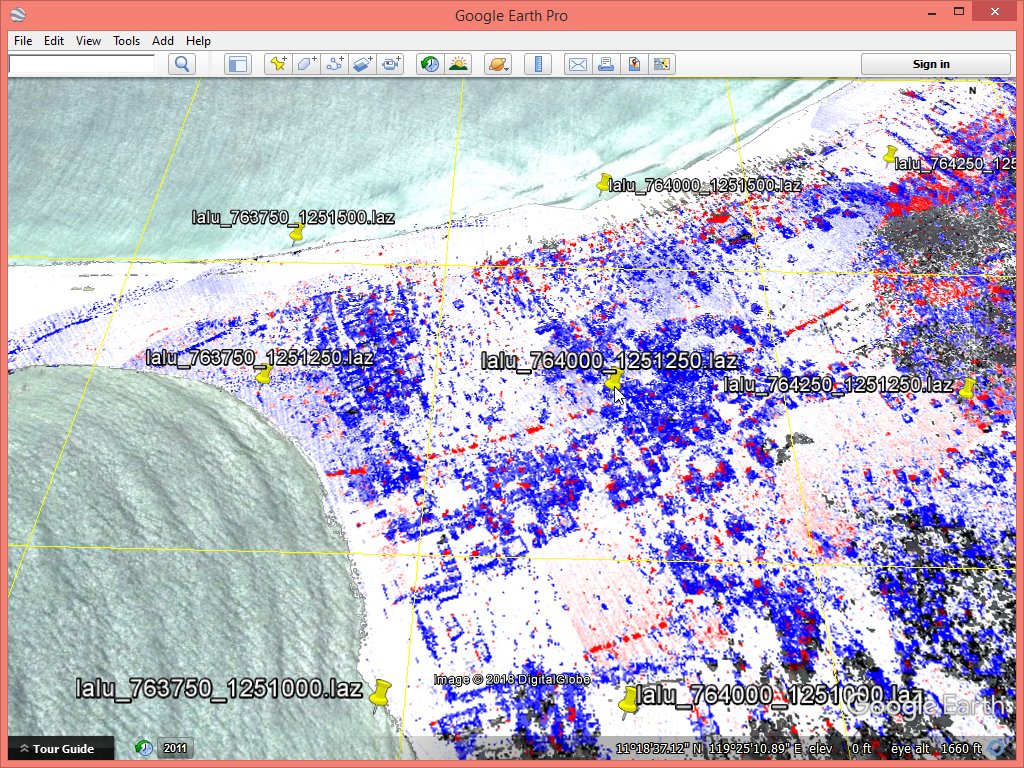Click the Email envelope icon

[577, 64]
